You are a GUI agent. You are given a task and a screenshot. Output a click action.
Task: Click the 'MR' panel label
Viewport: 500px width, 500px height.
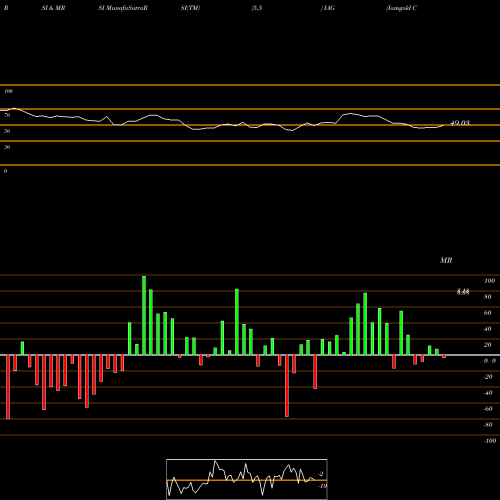(446, 260)
